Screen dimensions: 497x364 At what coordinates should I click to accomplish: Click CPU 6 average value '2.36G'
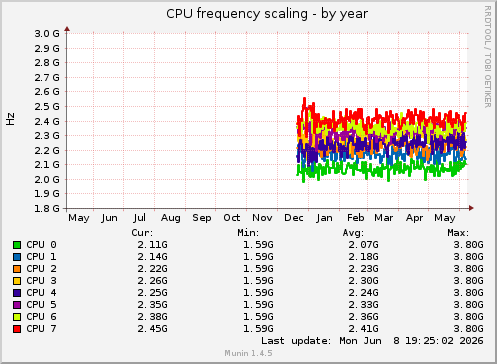point(364,317)
